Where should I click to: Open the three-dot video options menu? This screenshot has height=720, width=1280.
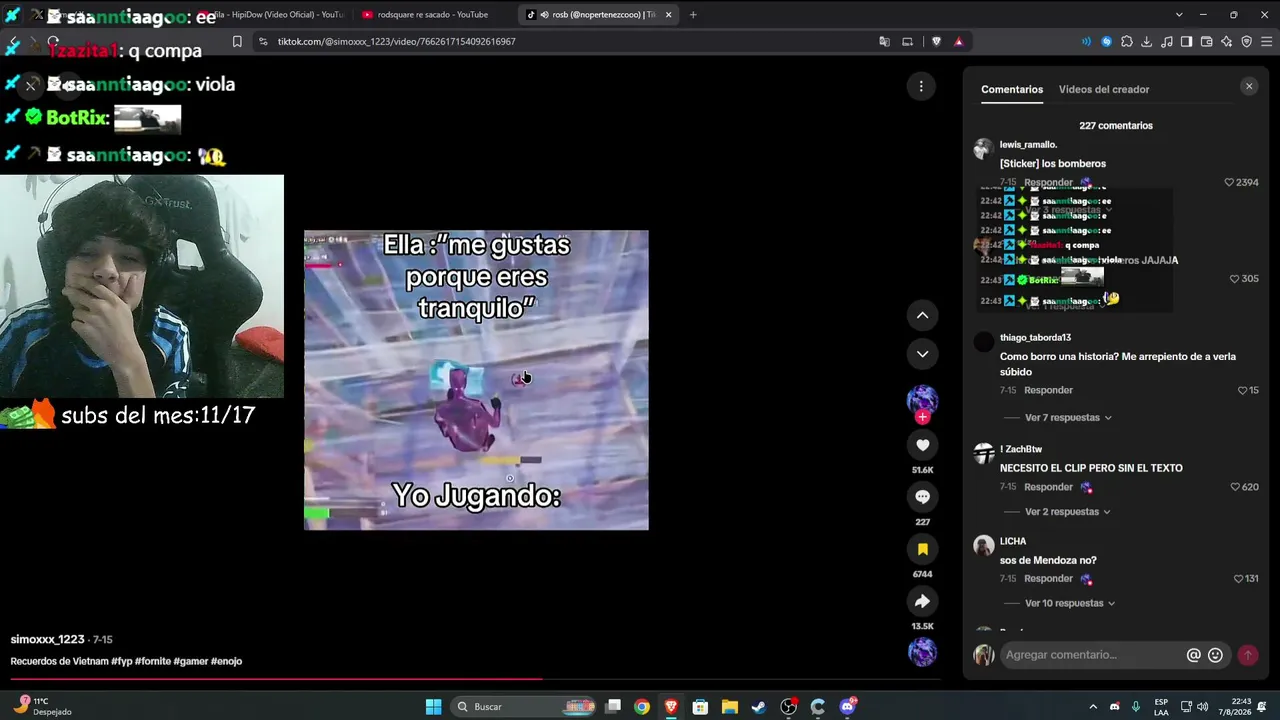(921, 87)
